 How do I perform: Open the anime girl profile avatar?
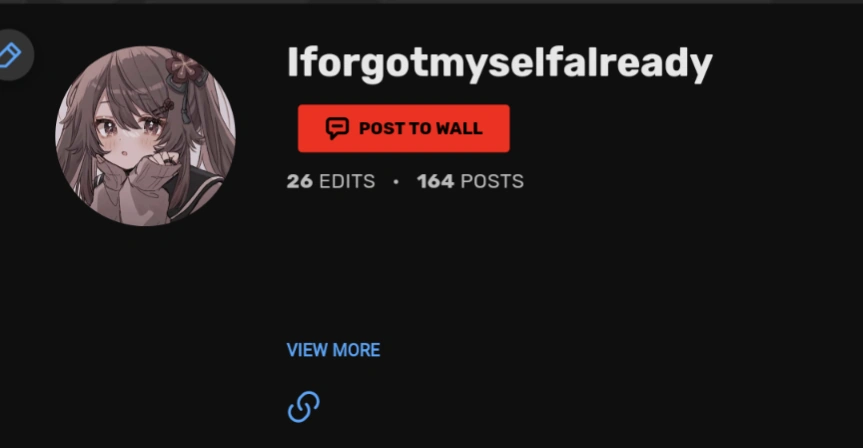[x=146, y=136]
